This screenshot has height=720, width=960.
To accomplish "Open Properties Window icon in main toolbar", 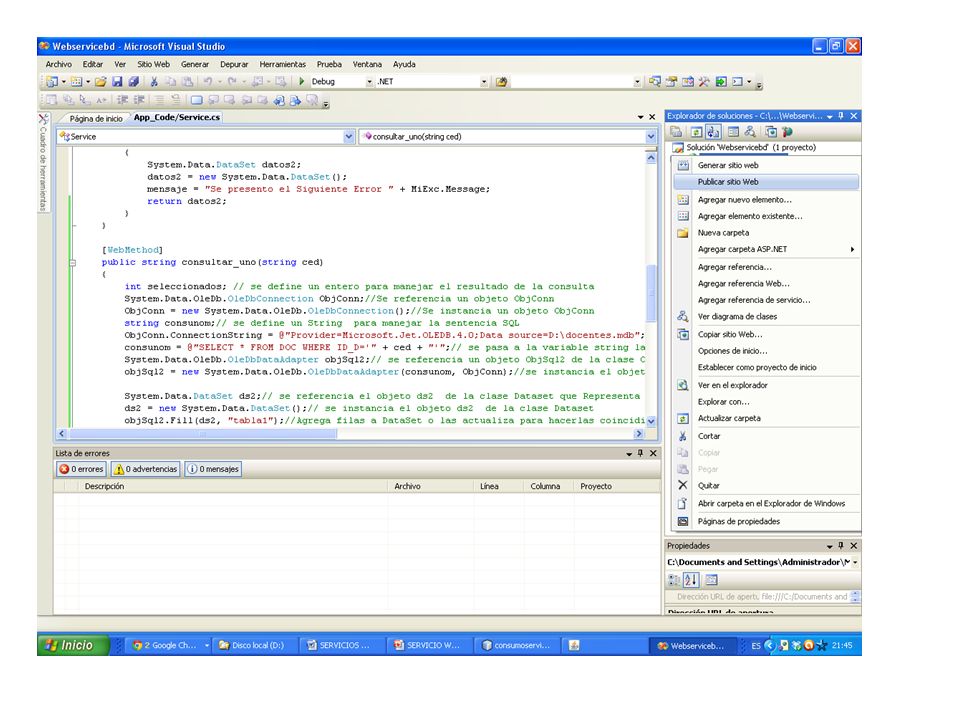I will click(x=671, y=81).
